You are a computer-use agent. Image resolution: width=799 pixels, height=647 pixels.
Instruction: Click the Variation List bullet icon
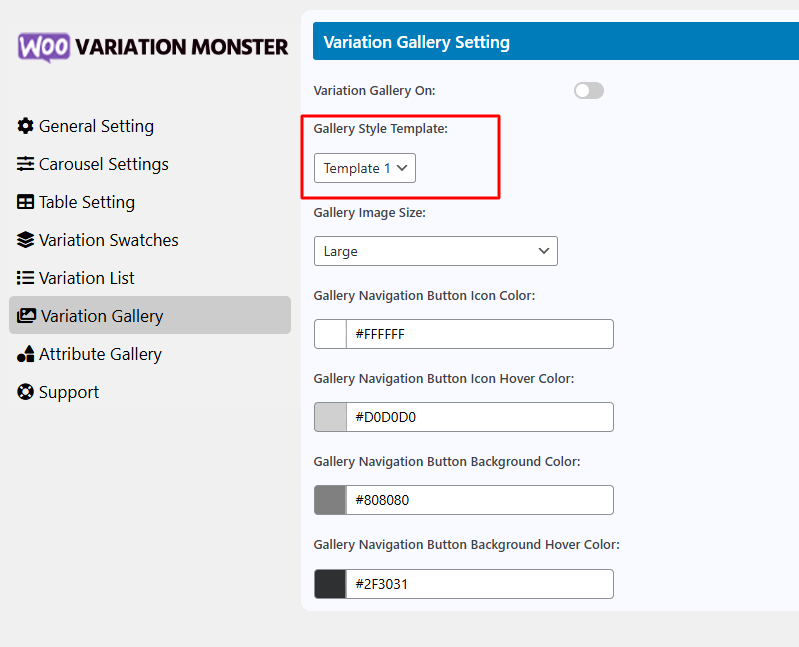pos(25,278)
